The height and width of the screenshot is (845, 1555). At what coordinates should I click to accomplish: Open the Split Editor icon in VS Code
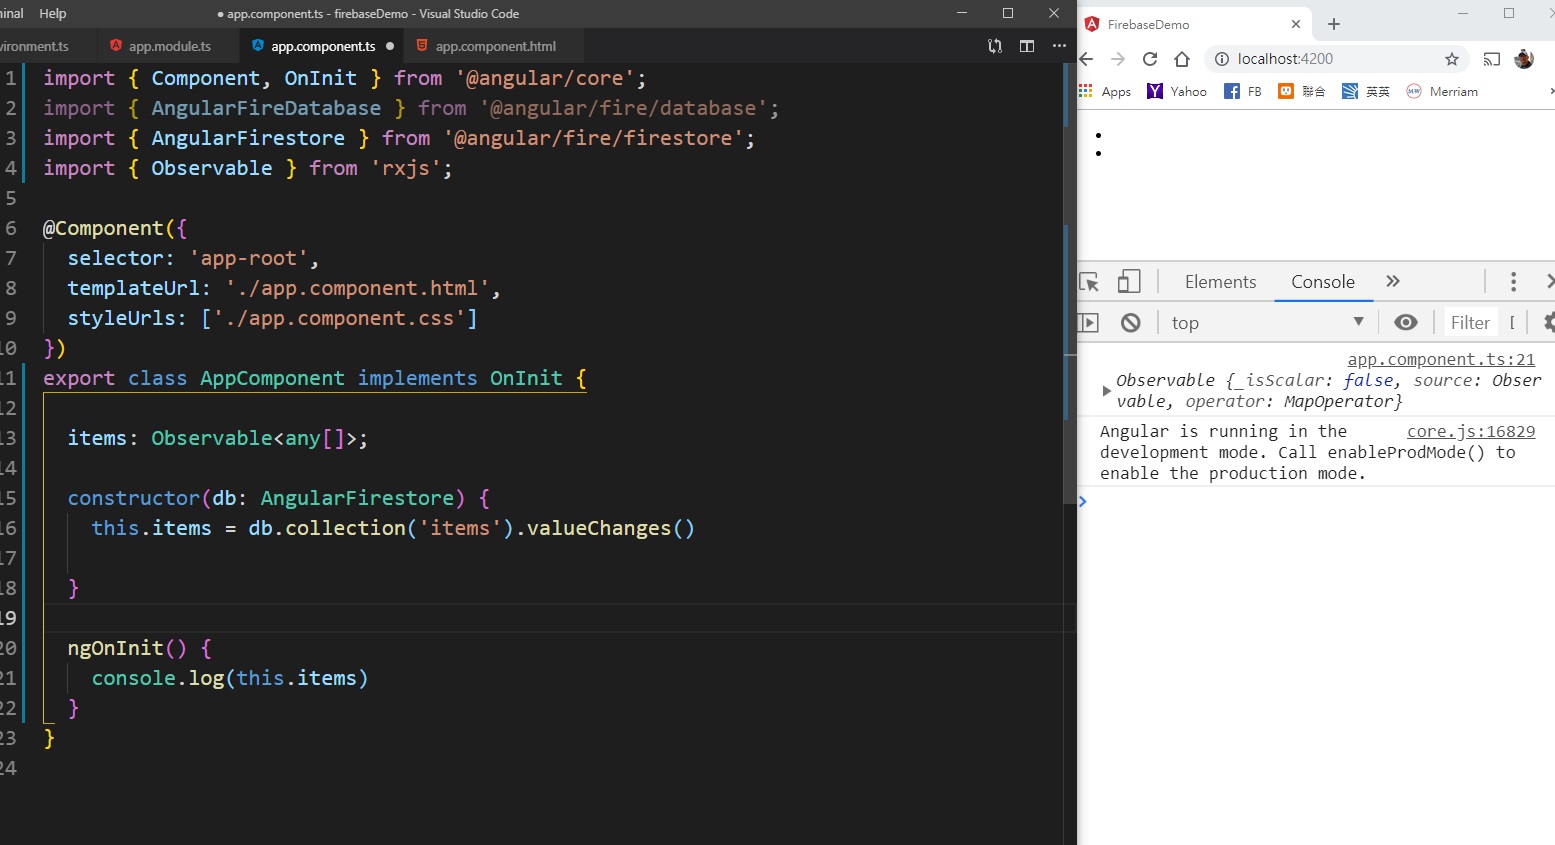tap(1027, 46)
